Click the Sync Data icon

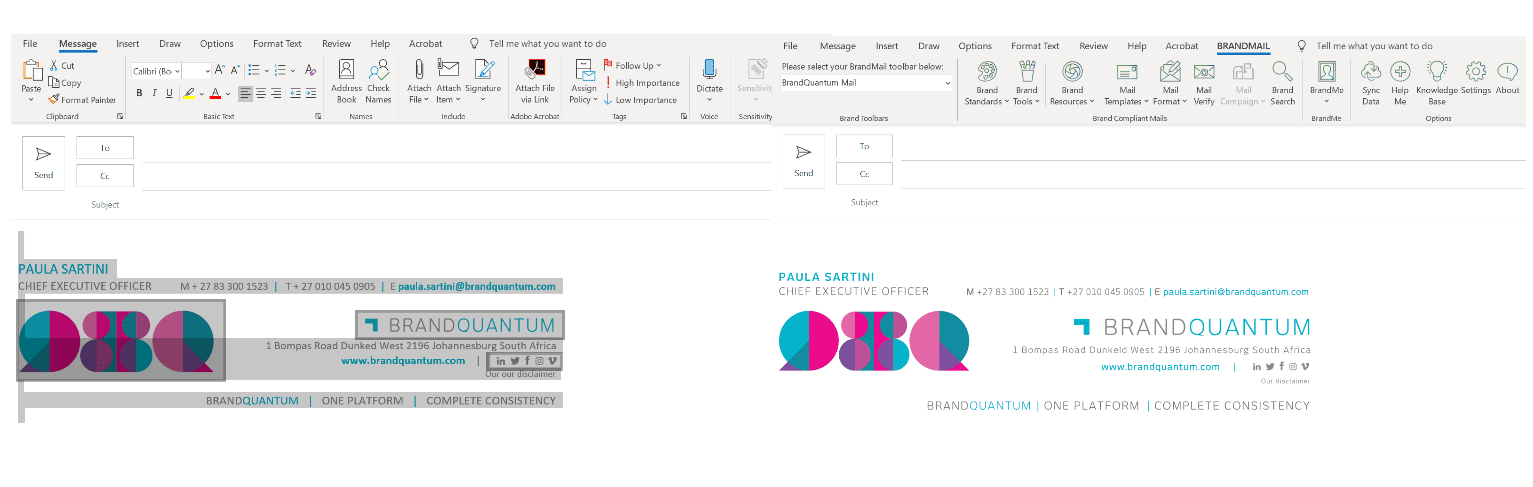pyautogui.click(x=1371, y=81)
